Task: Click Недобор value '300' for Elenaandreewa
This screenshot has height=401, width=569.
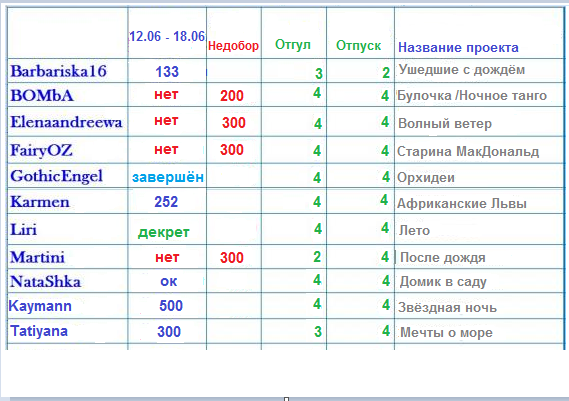Action: click(234, 123)
